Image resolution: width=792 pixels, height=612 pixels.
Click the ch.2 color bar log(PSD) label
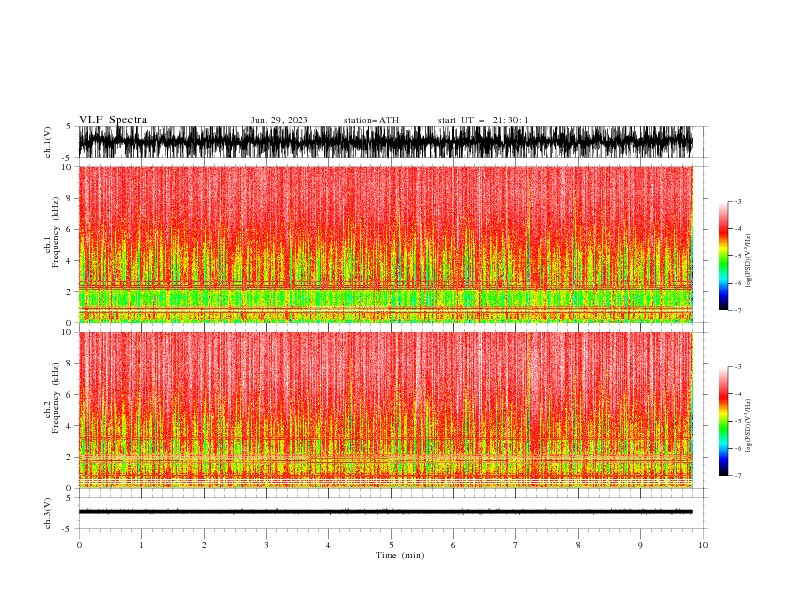[748, 425]
